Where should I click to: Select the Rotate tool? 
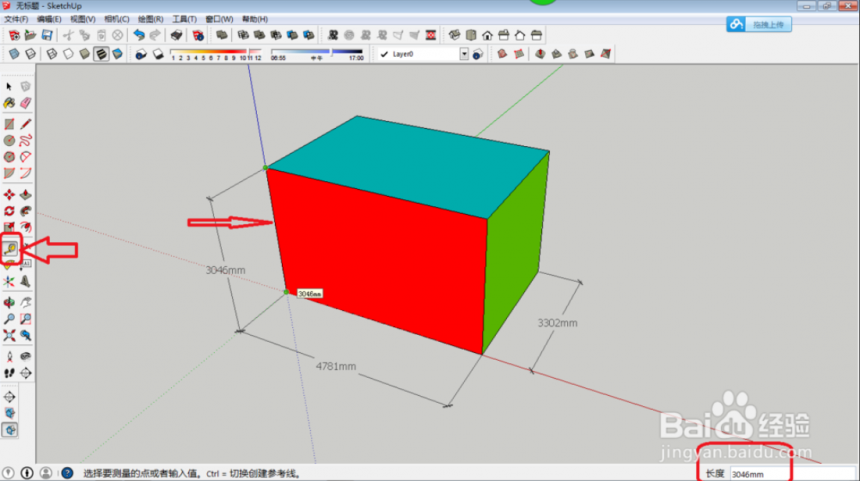(9, 211)
